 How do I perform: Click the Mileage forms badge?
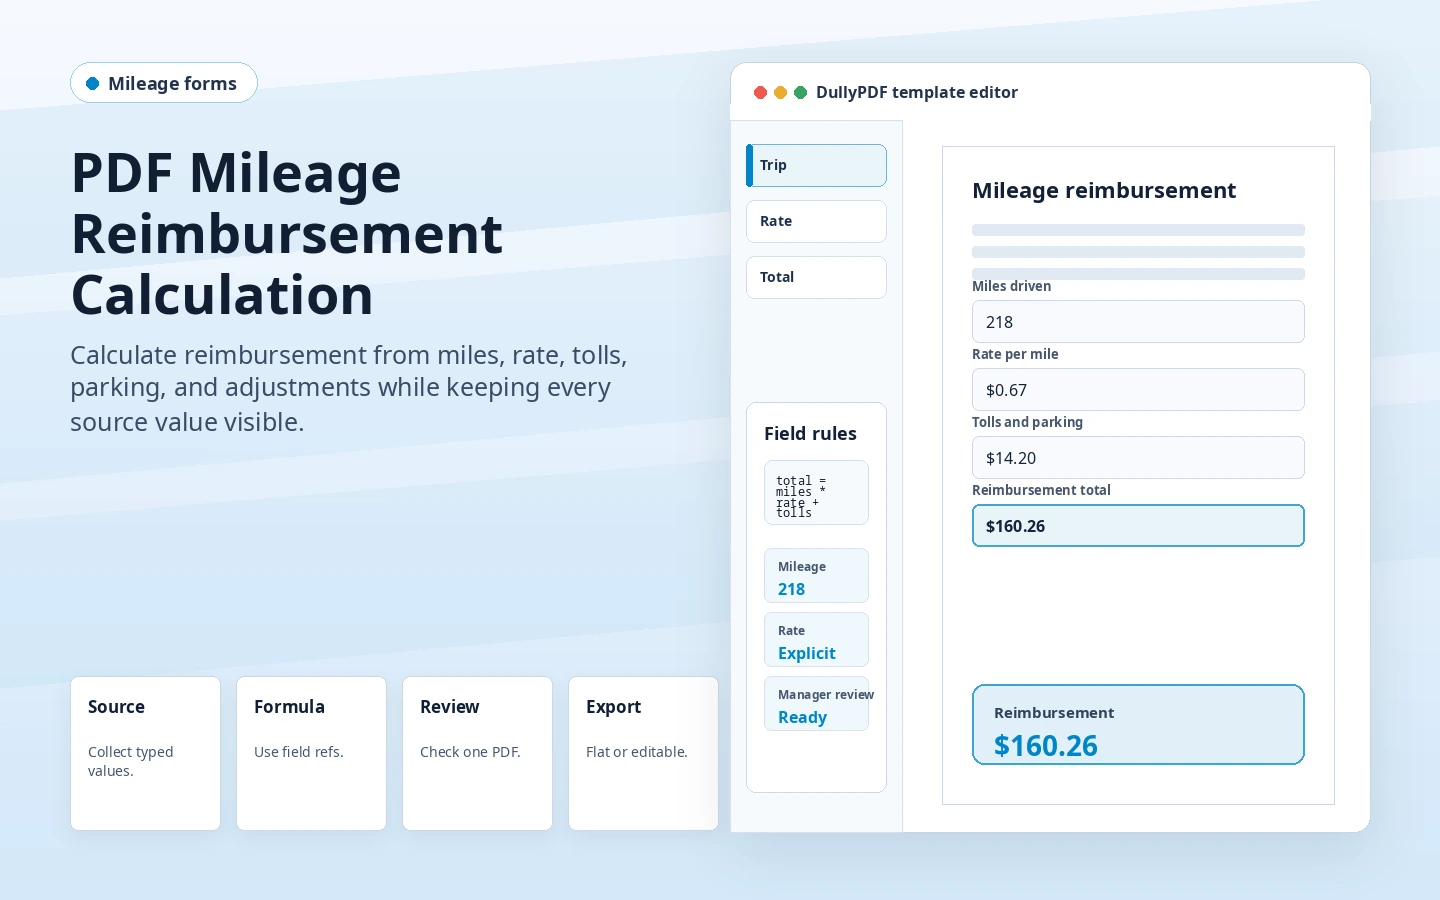click(164, 83)
